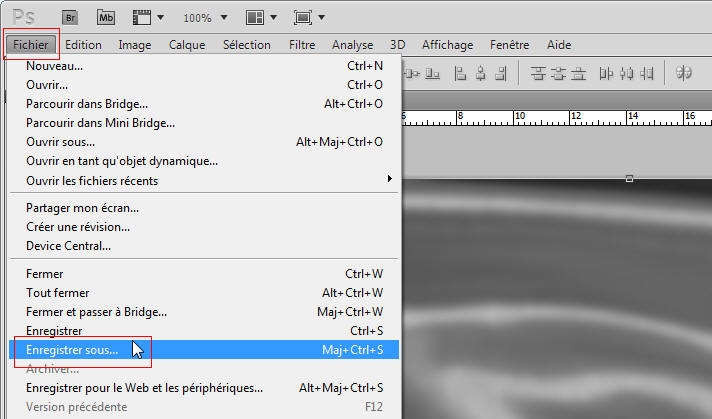The width and height of the screenshot is (712, 419).
Task: Expand the Arrange Documents dropdown arrow
Action: (x=273, y=18)
